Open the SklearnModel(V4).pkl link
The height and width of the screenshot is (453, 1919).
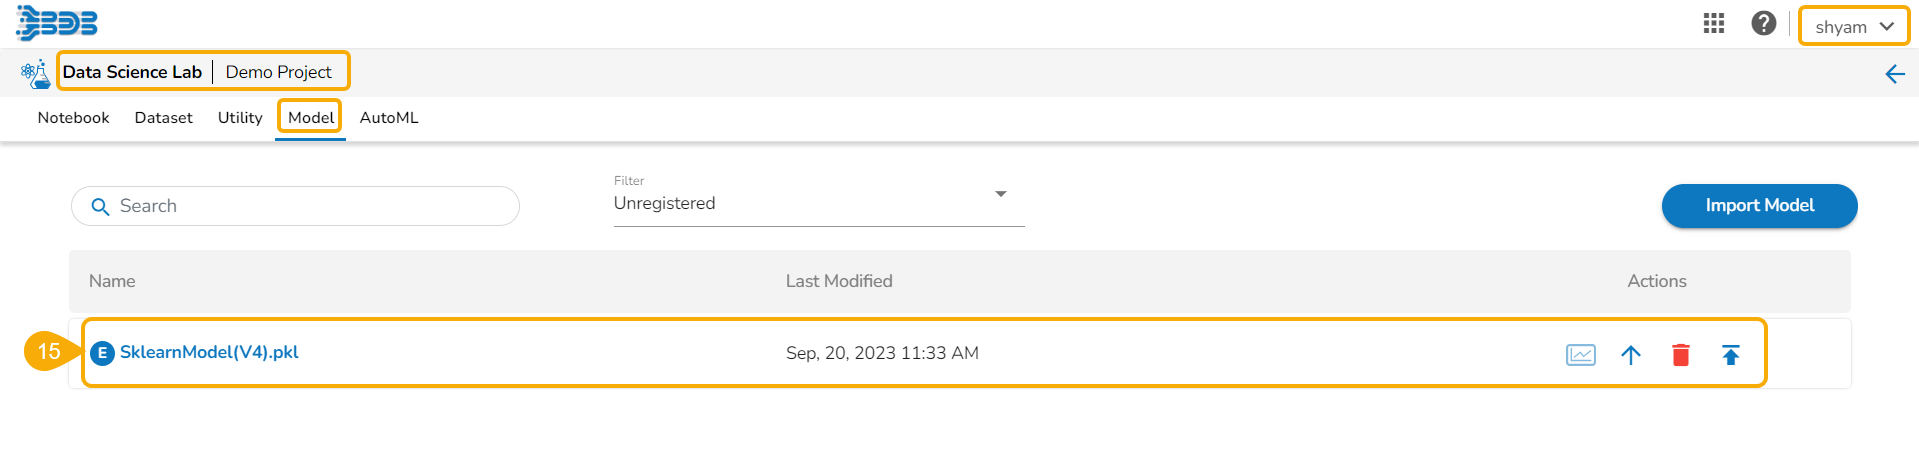tap(209, 352)
